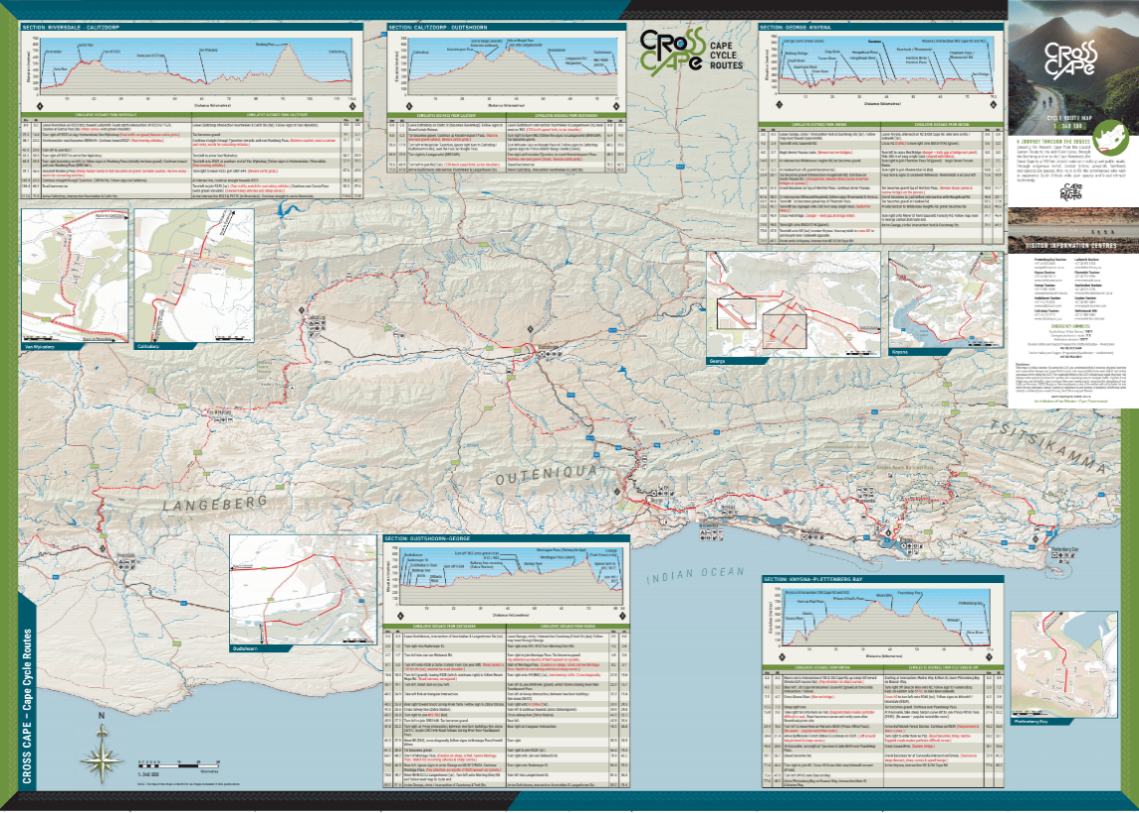Click the George–Knysna route directions table

point(880,182)
